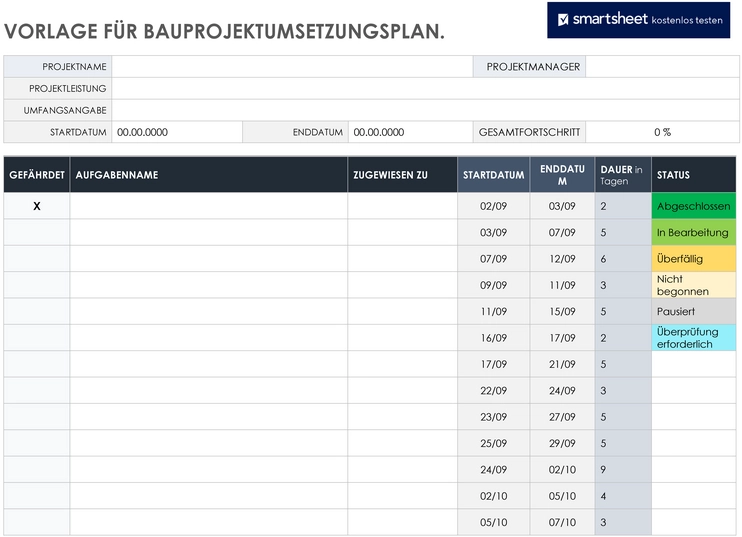This screenshot has width=742, height=537.
Task: Click the smartsheet checkmark logo icon
Action: coord(563,20)
